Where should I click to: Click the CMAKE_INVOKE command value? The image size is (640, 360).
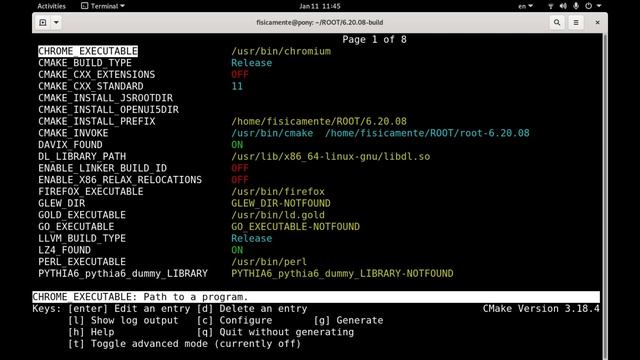point(380,133)
